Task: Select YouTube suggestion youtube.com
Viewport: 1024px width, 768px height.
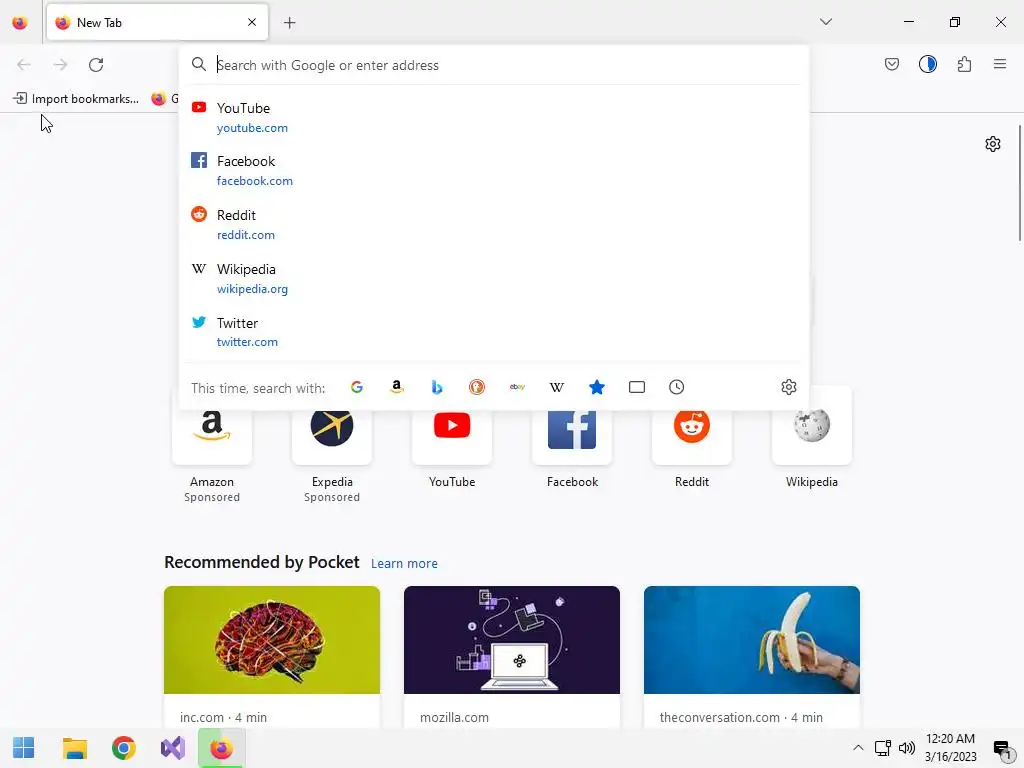Action: (x=494, y=118)
